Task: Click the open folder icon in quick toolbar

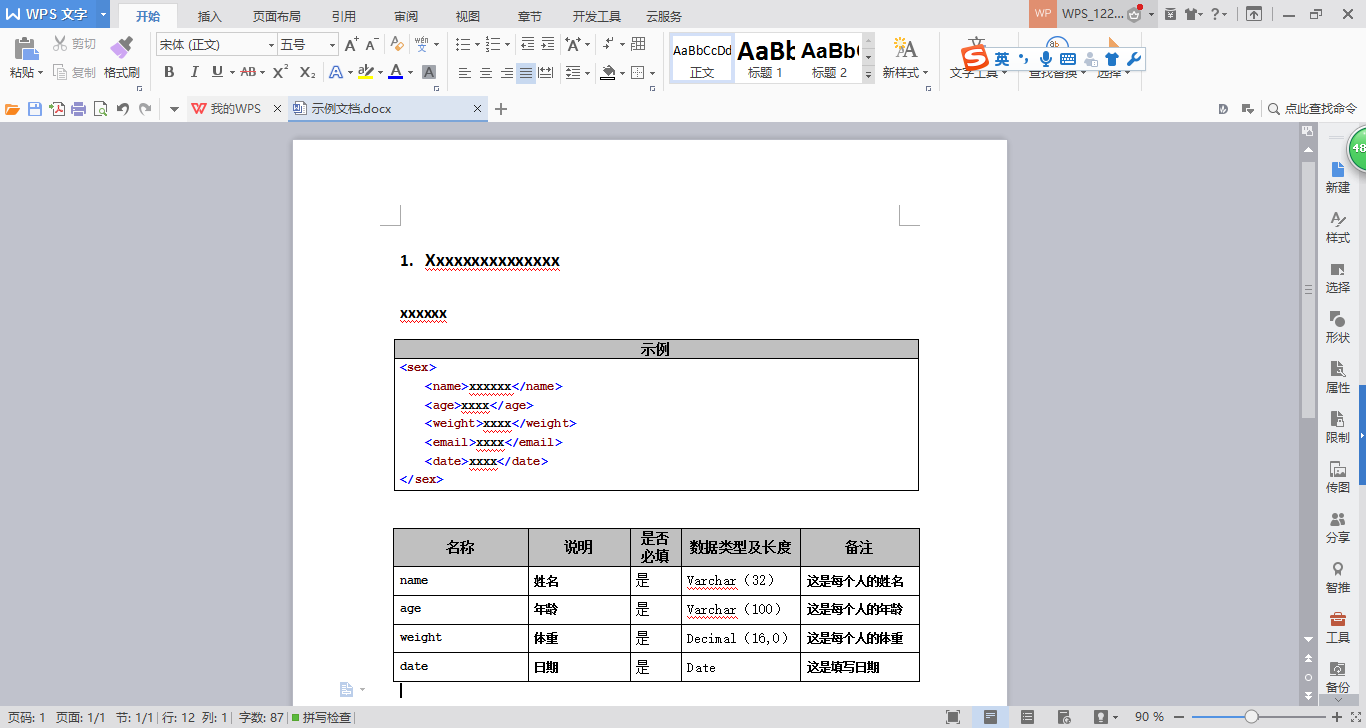Action: 13,109
